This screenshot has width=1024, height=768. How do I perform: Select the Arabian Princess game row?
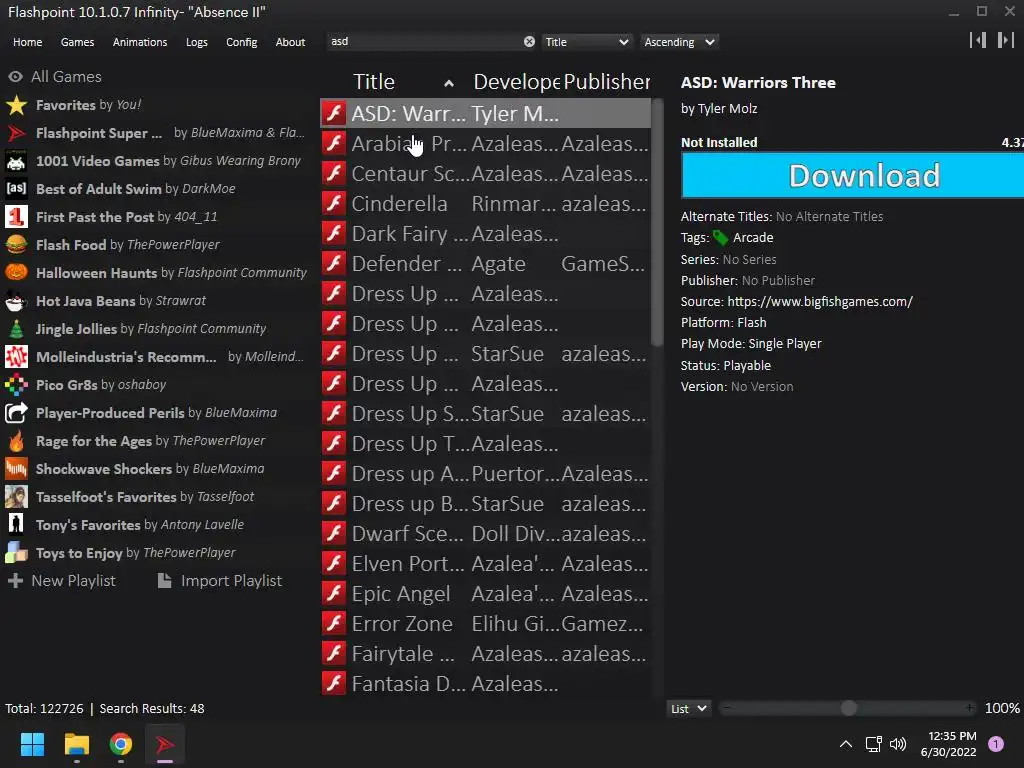(x=485, y=144)
